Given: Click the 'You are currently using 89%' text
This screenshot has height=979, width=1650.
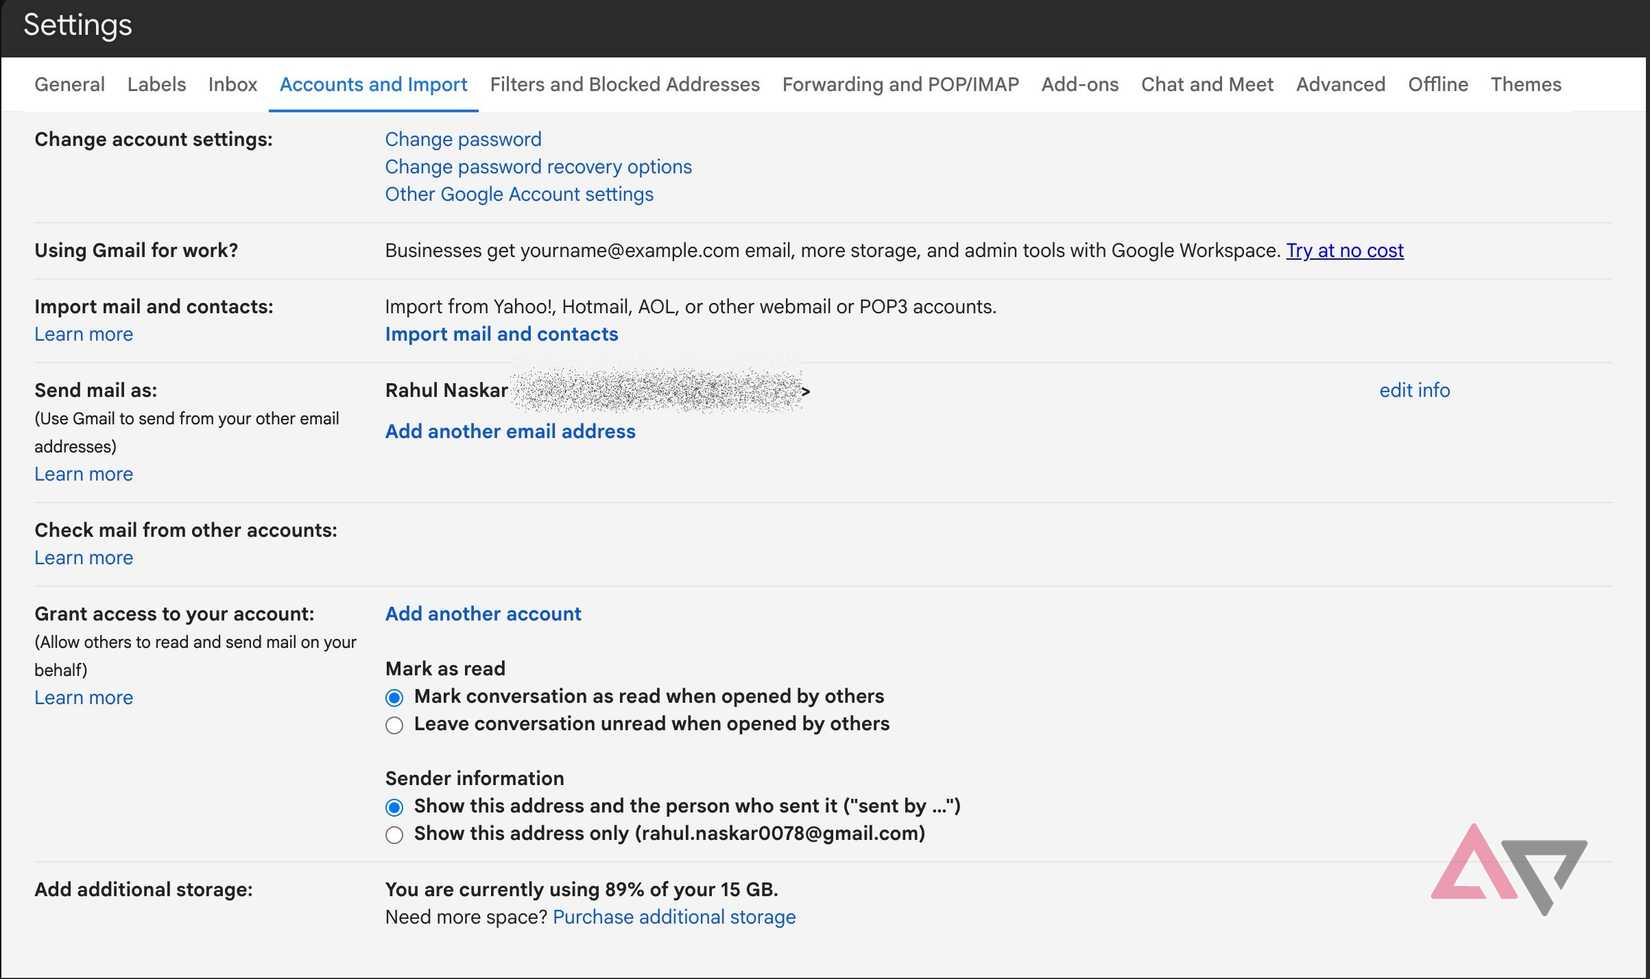Looking at the screenshot, I should [x=581, y=890].
